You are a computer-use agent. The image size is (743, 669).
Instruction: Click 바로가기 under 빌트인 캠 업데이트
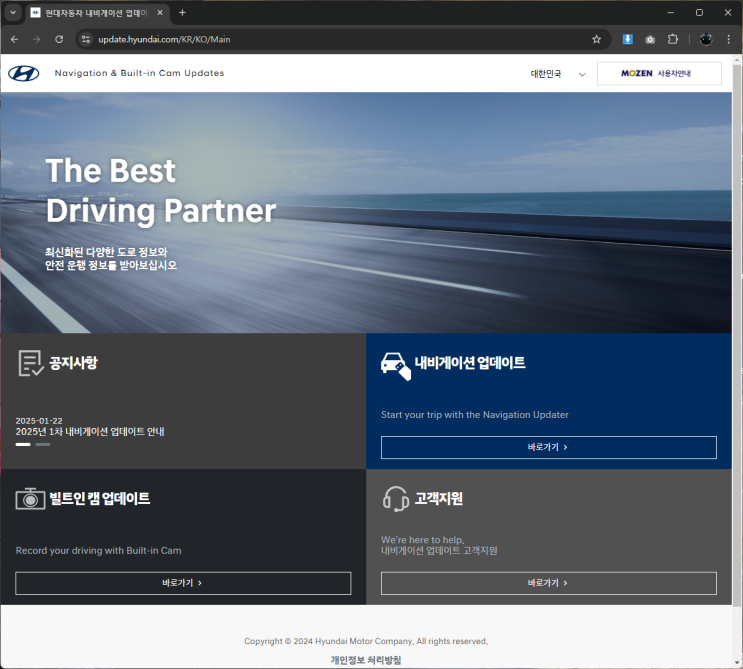(x=183, y=583)
